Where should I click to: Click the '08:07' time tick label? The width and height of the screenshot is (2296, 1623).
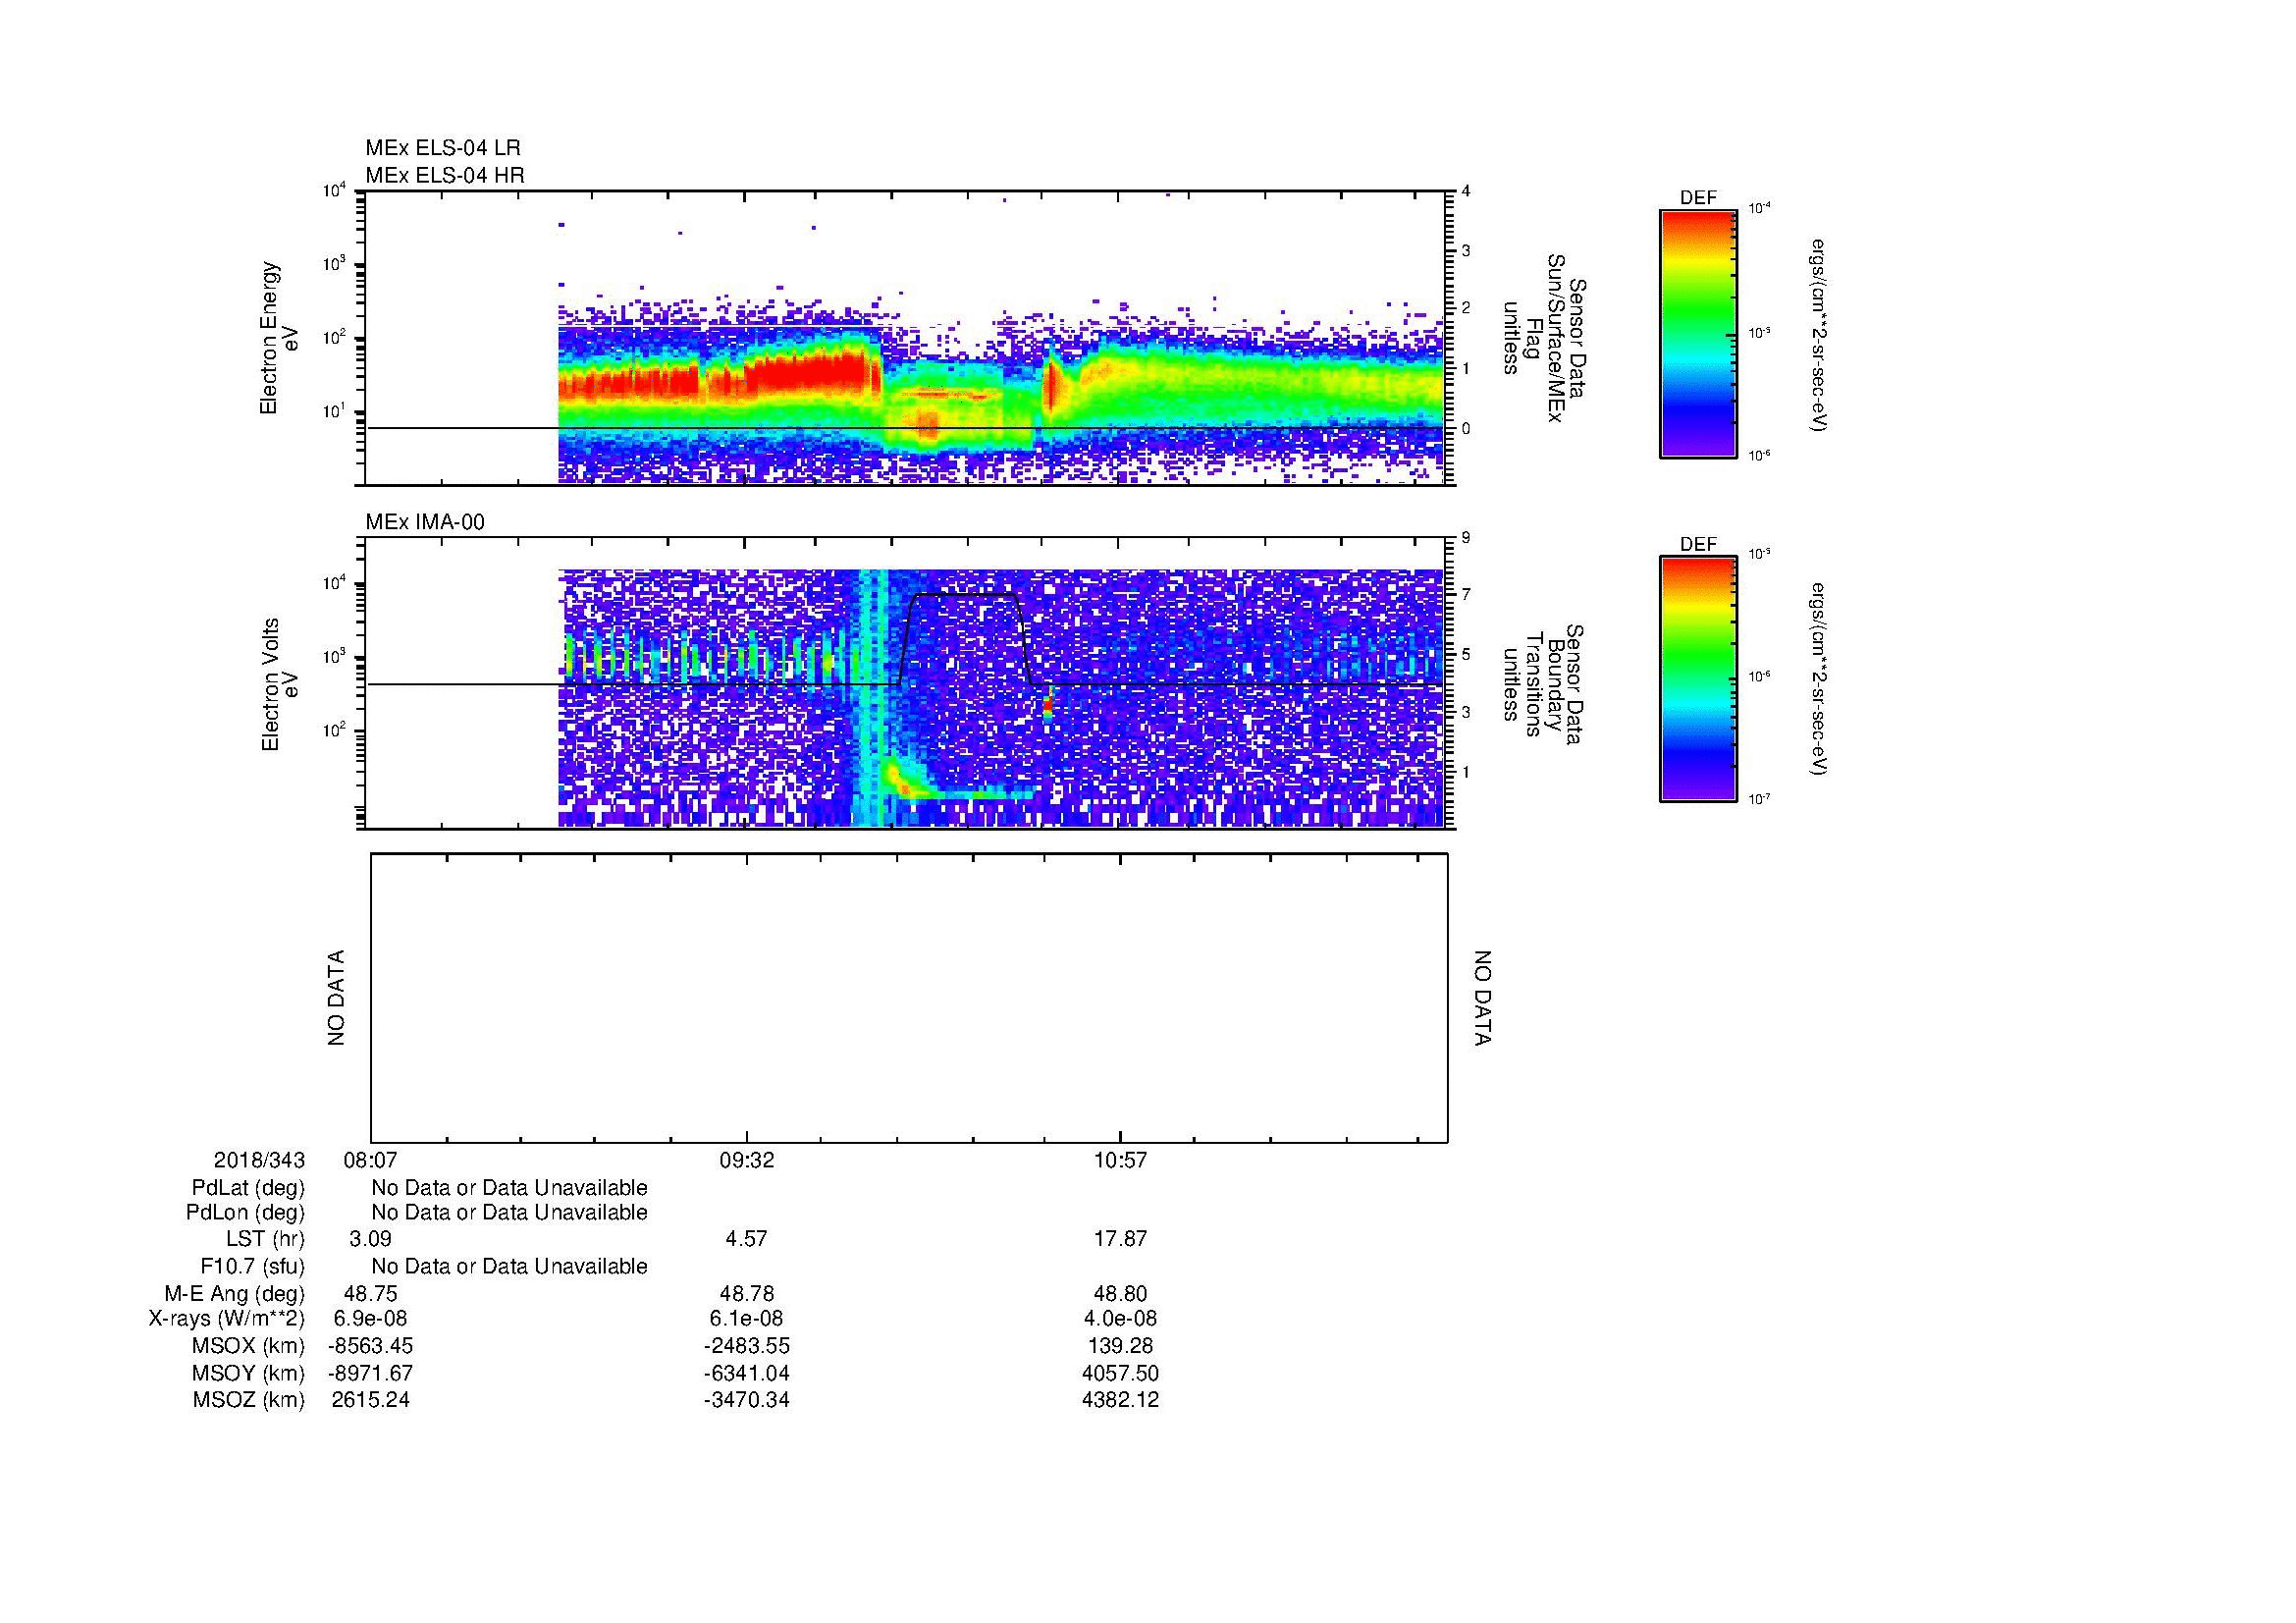[x=370, y=1161]
